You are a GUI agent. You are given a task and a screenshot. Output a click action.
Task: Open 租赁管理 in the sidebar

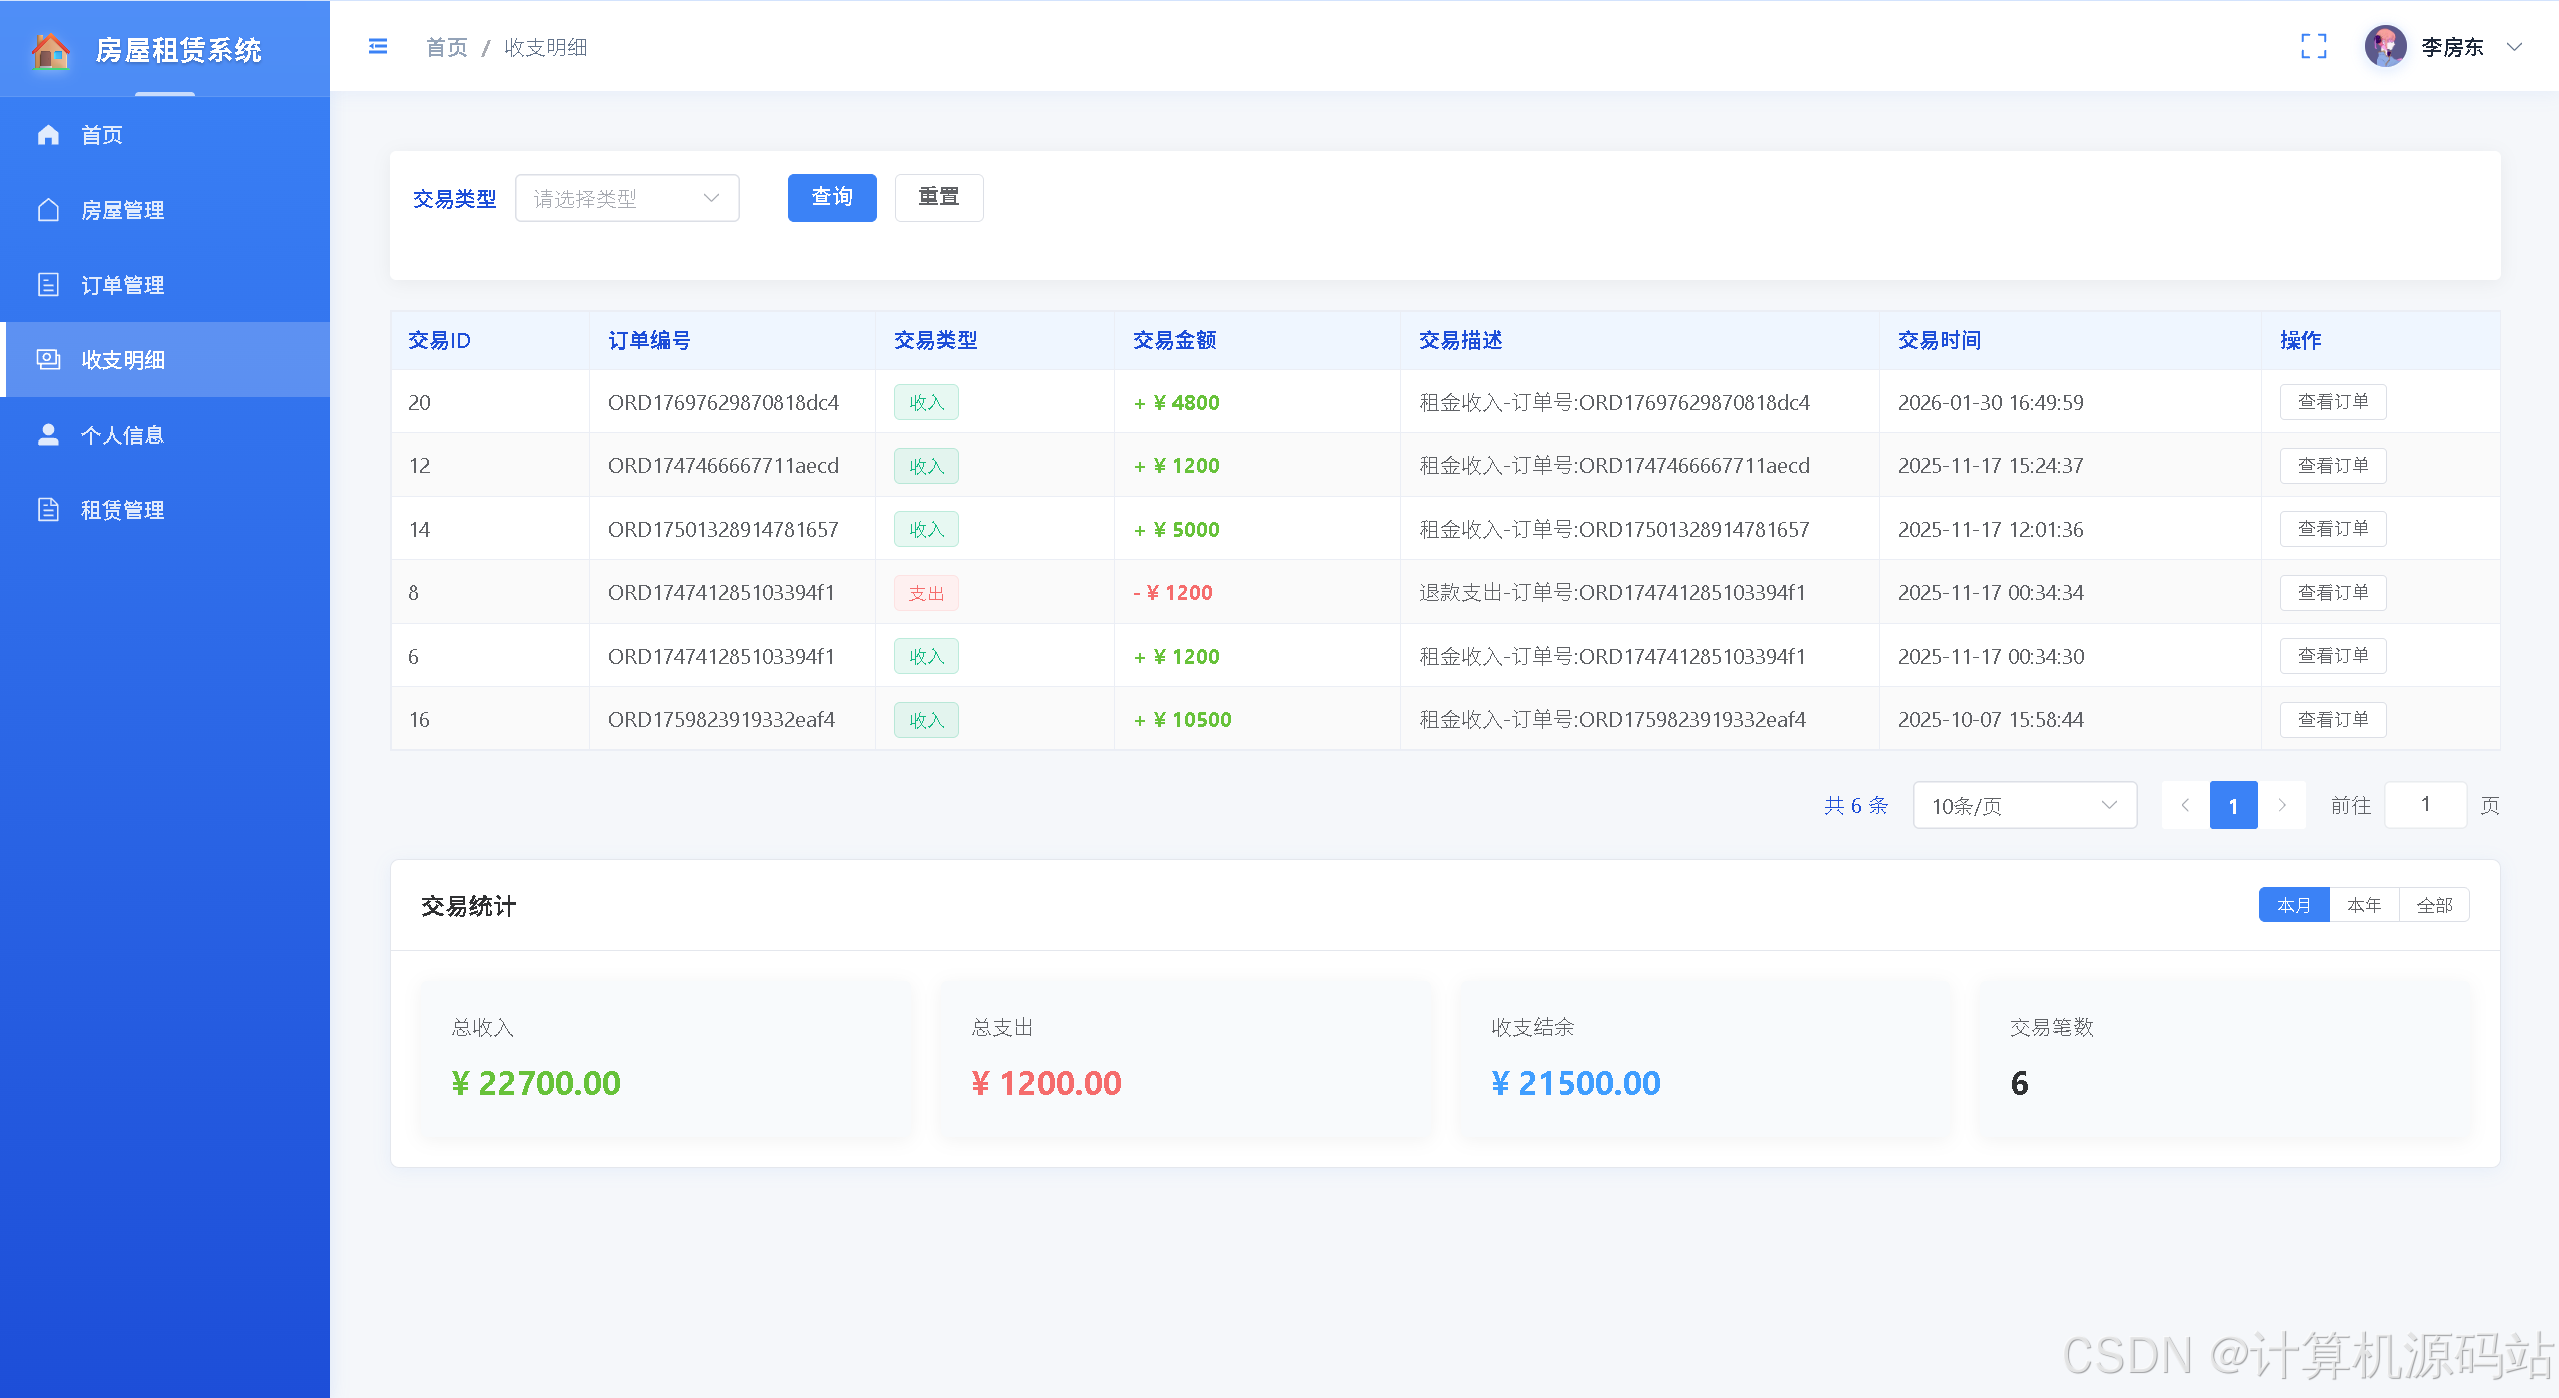click(122, 510)
